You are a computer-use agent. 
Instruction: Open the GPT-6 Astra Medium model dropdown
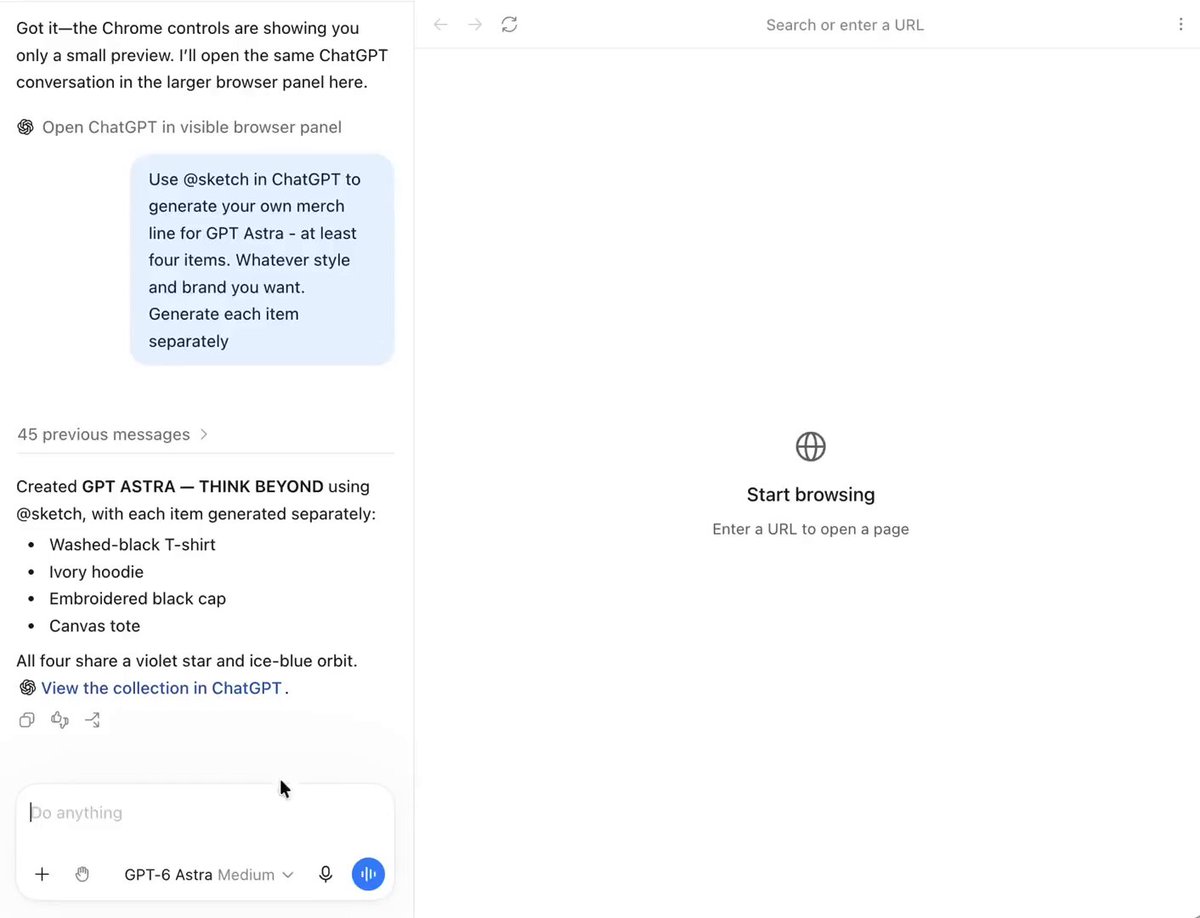click(x=209, y=874)
